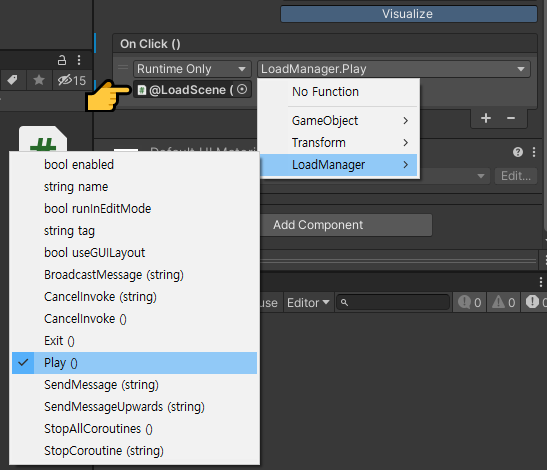Toggle the panel lock icon
Screen dimensions: 547x470
[62, 60]
